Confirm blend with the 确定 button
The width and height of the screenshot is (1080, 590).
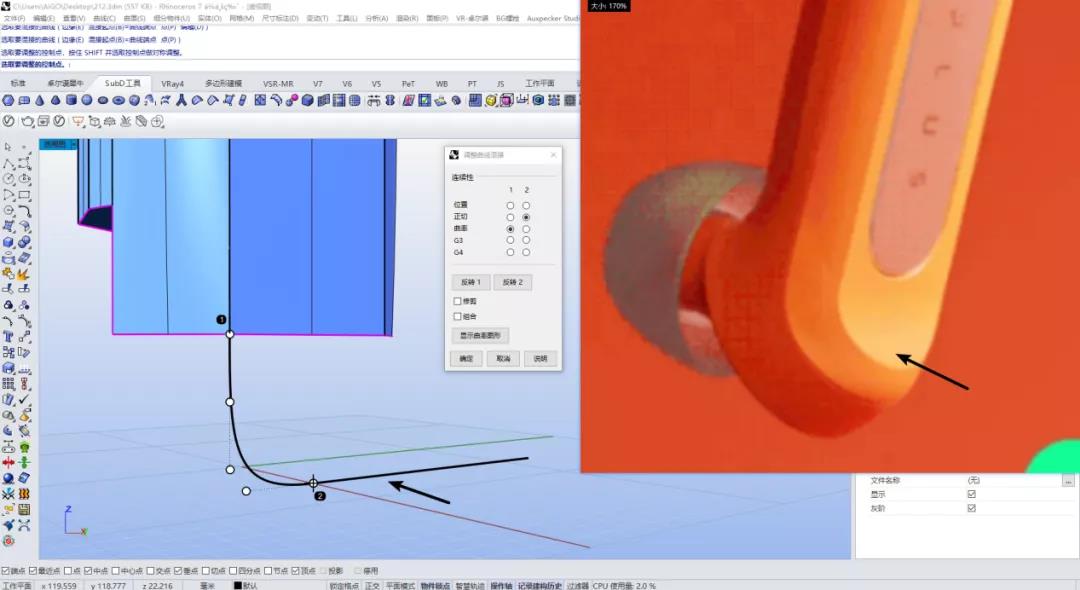point(466,359)
